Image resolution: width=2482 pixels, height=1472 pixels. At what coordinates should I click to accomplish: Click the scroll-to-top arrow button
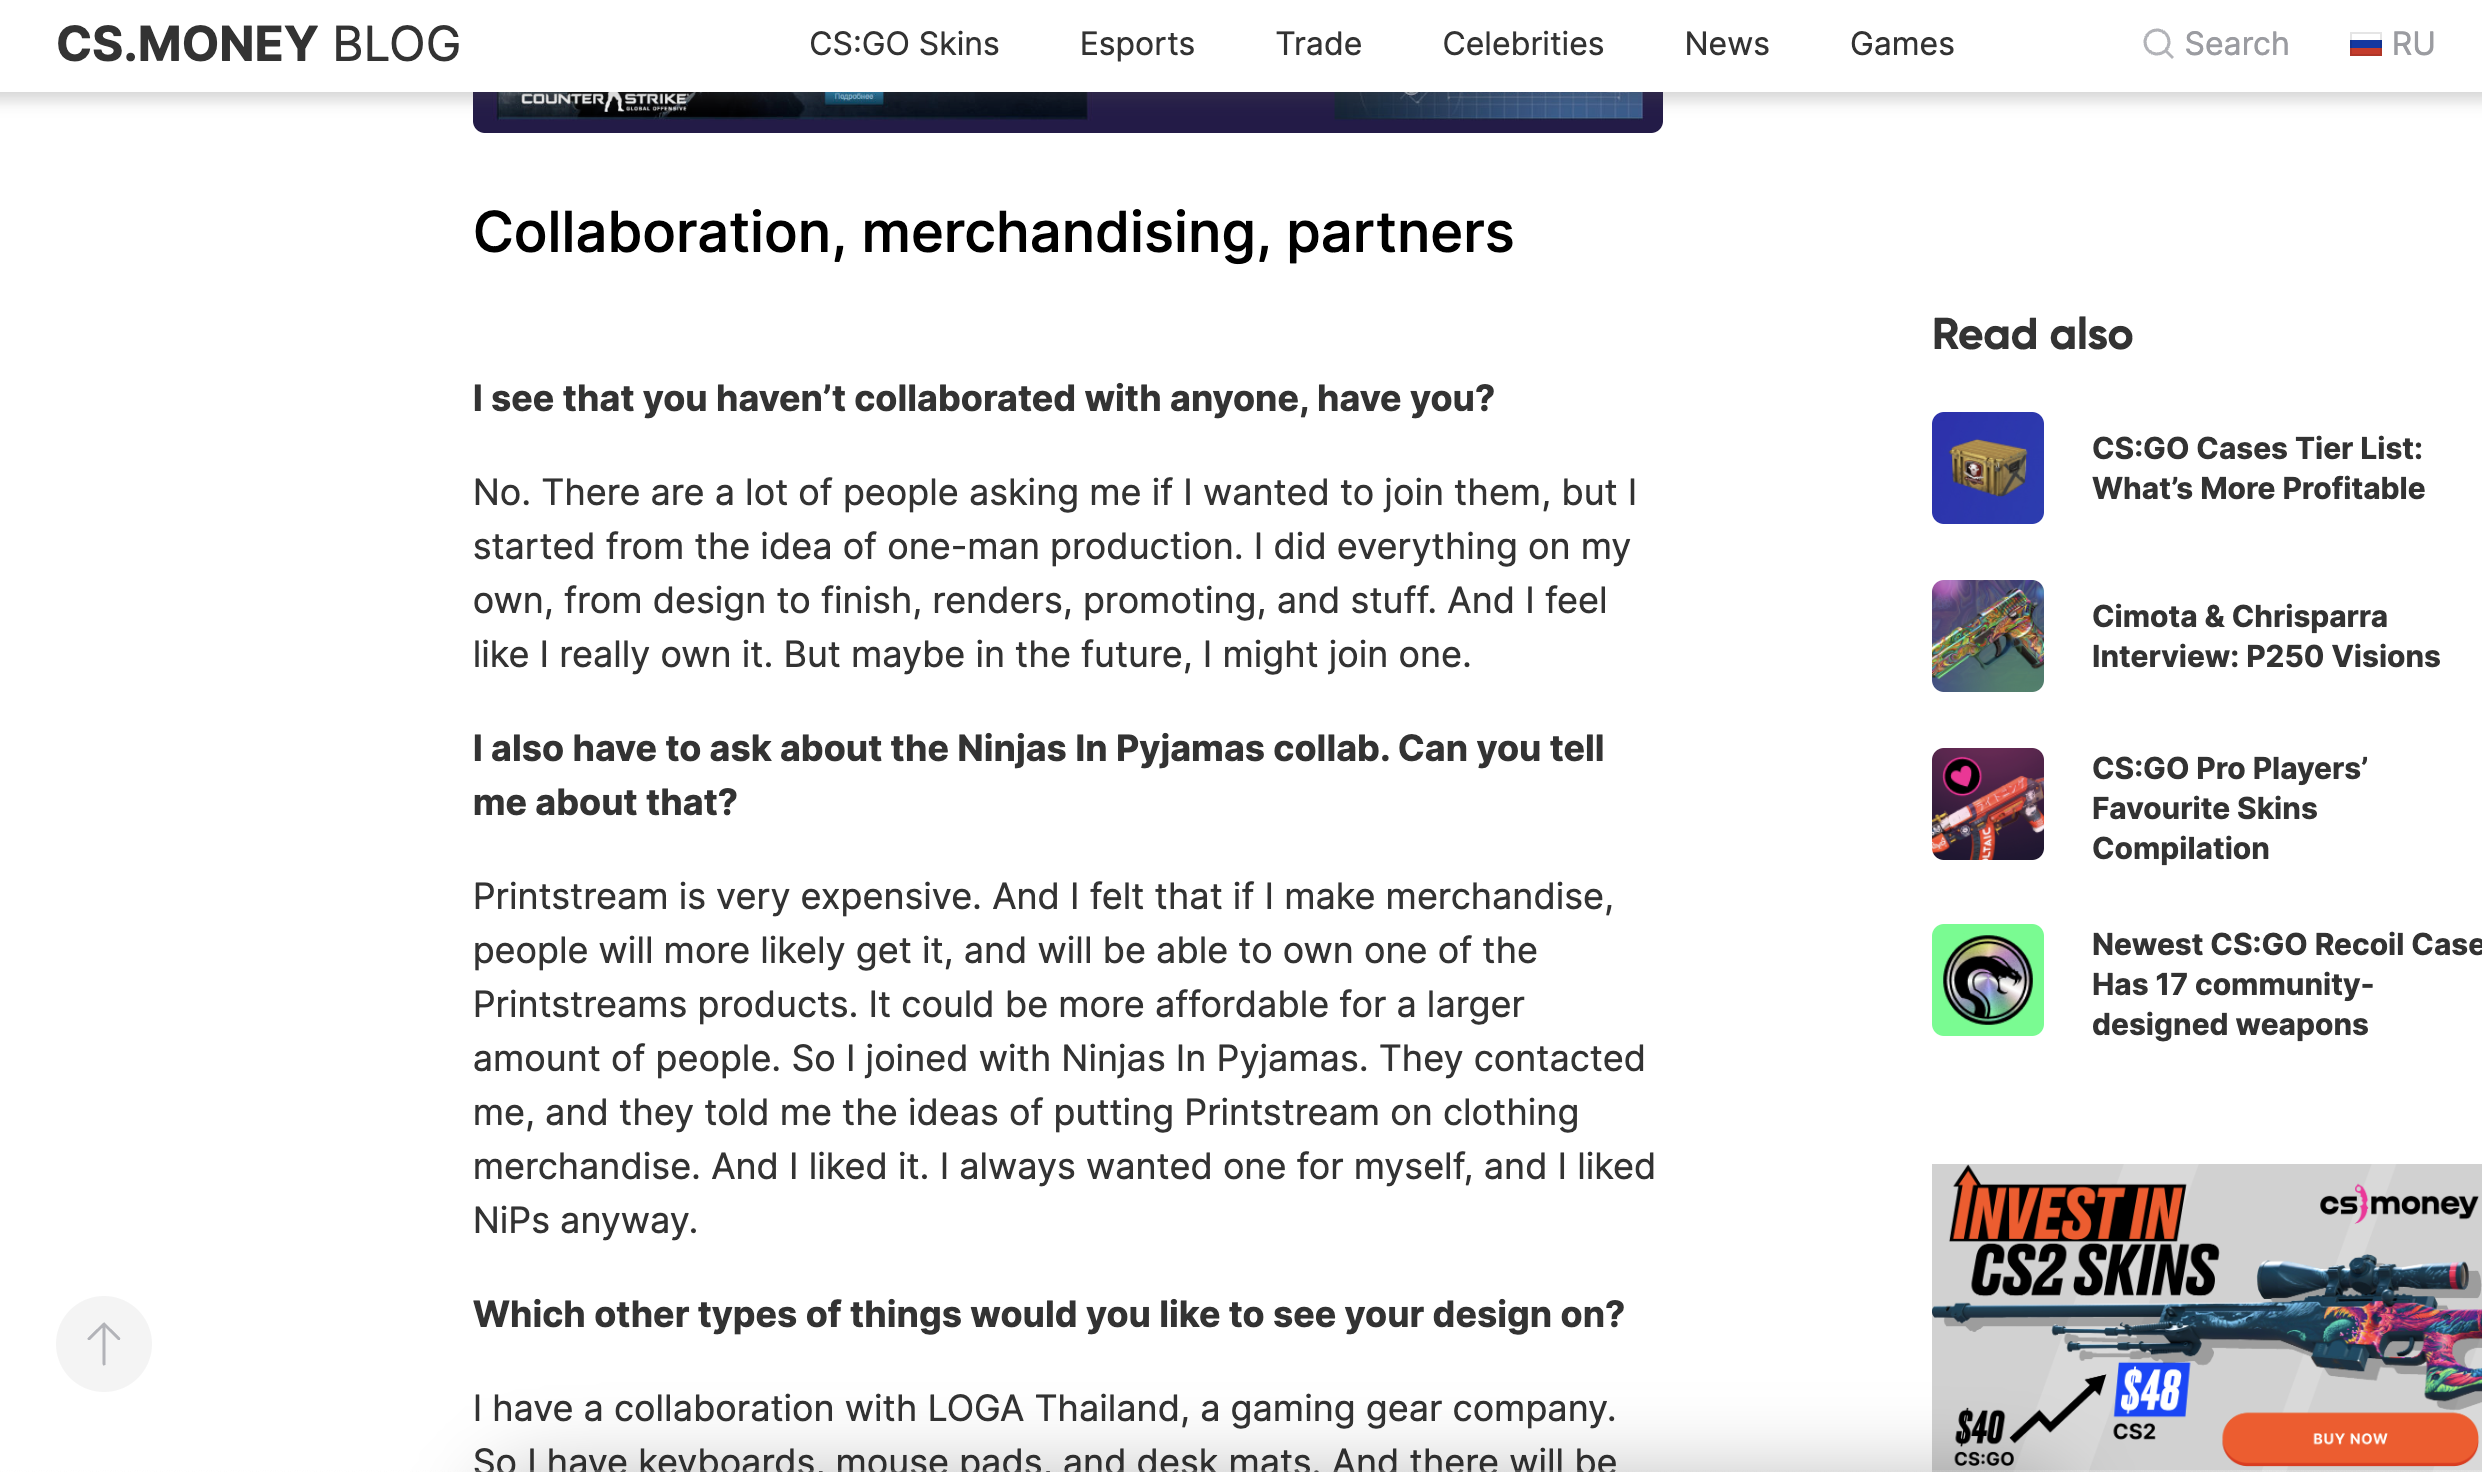103,1343
